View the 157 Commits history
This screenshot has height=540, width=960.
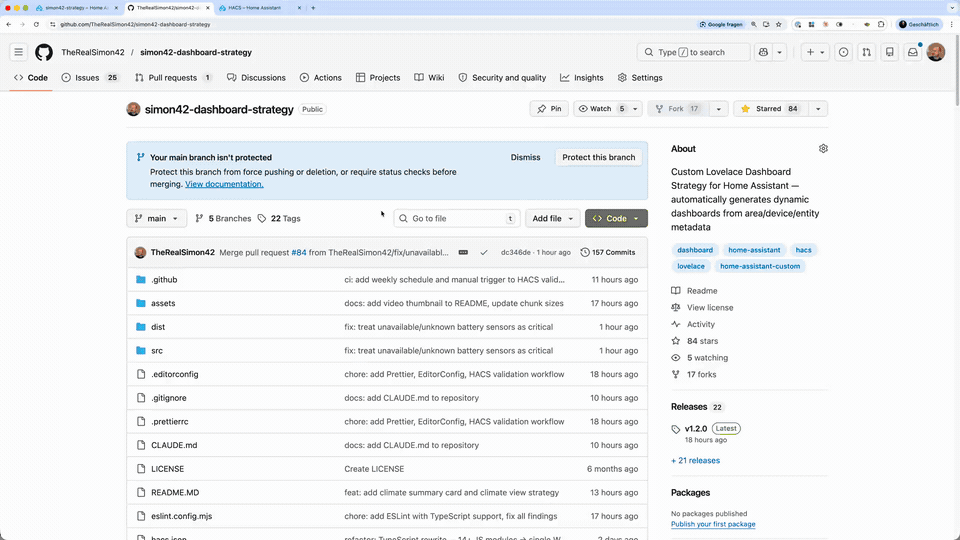(607, 252)
